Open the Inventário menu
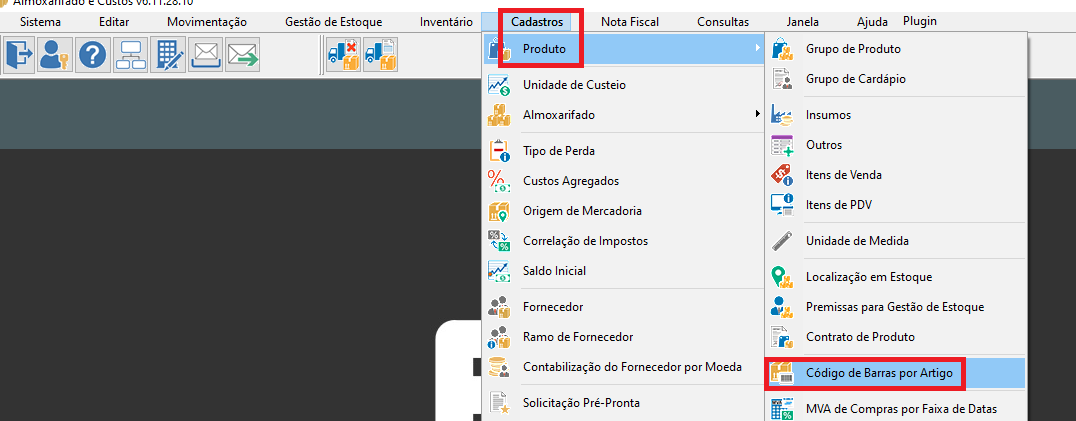Image resolution: width=1076 pixels, height=421 pixels. pyautogui.click(x=446, y=22)
